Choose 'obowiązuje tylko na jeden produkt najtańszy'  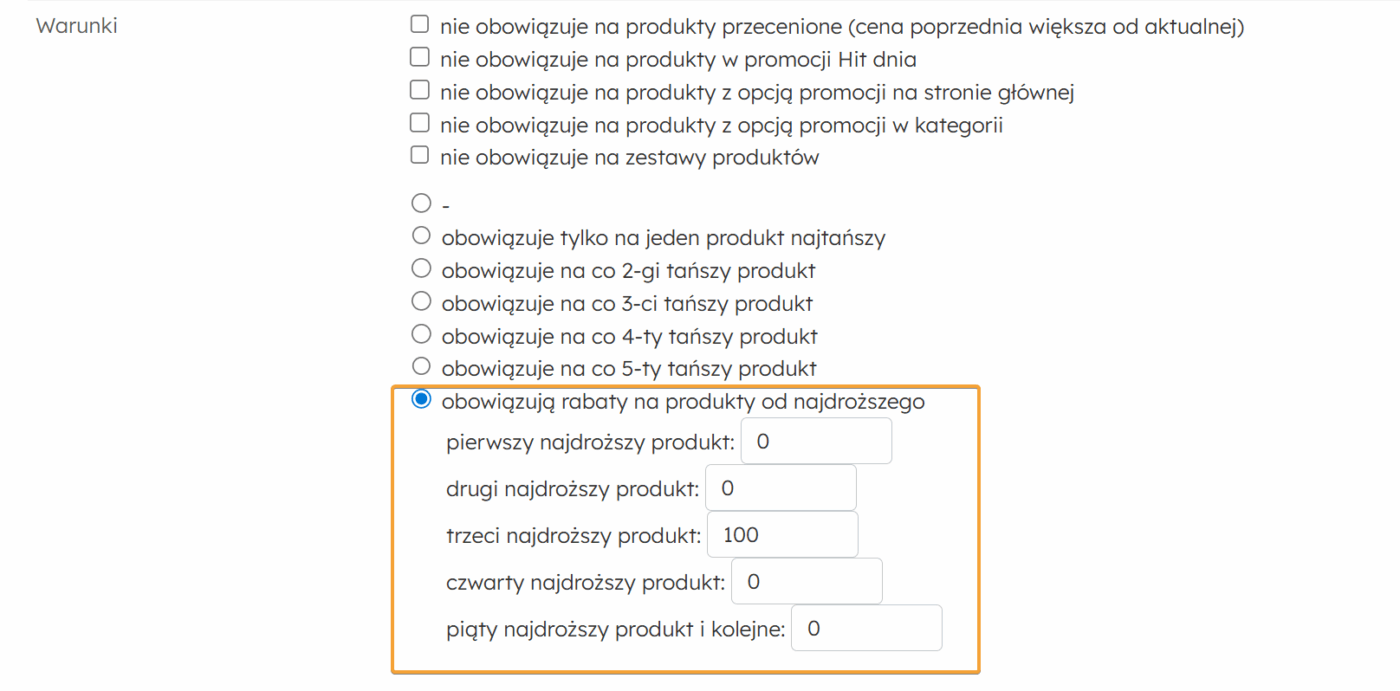tap(421, 237)
